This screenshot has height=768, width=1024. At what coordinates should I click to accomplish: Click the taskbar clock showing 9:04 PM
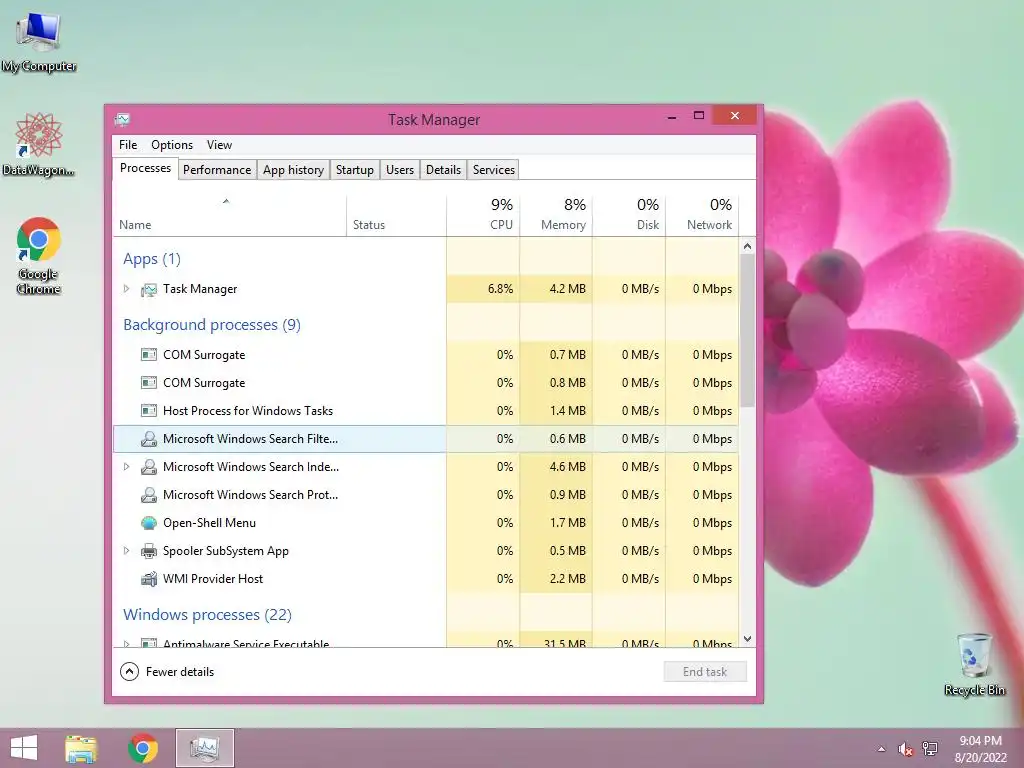[980, 749]
